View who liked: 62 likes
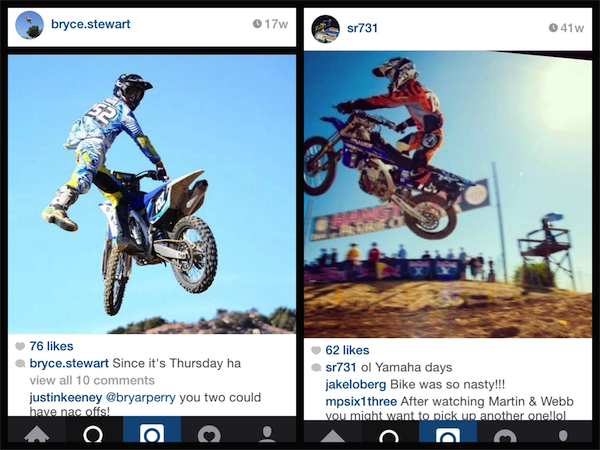Image resolution: width=600 pixels, height=450 pixels. click(347, 350)
